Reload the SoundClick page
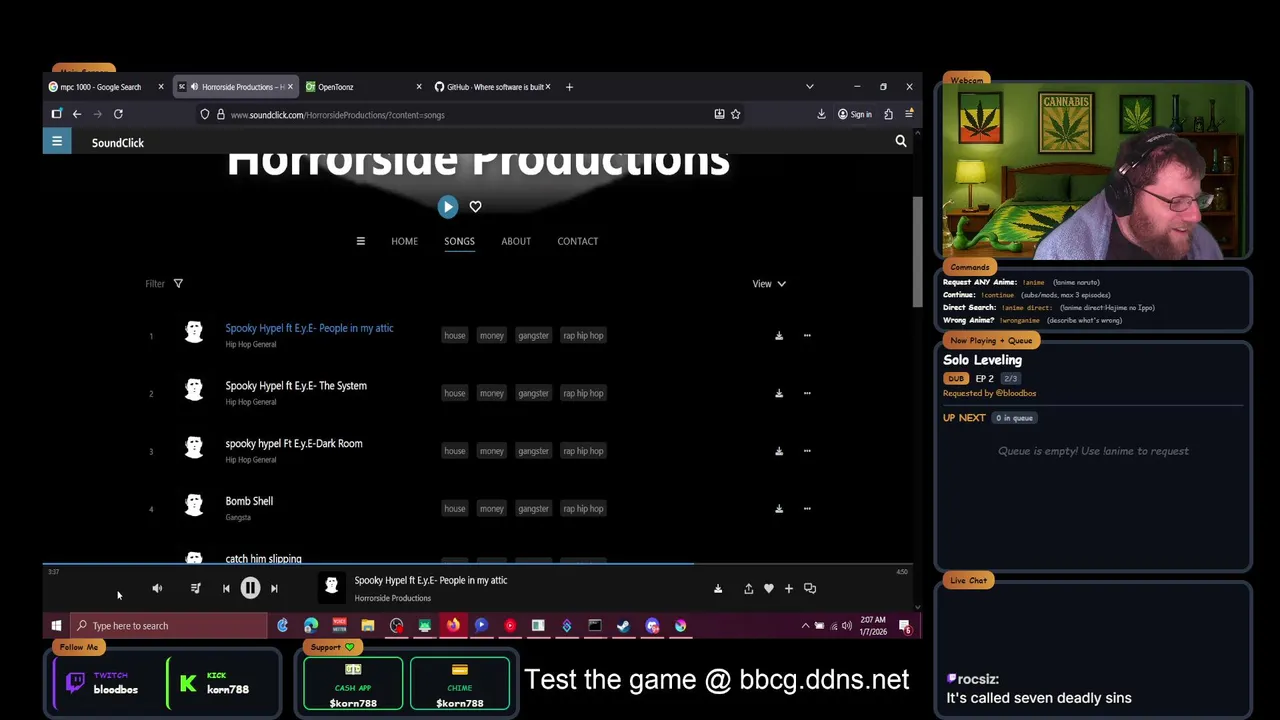The width and height of the screenshot is (1280, 720). click(x=118, y=115)
